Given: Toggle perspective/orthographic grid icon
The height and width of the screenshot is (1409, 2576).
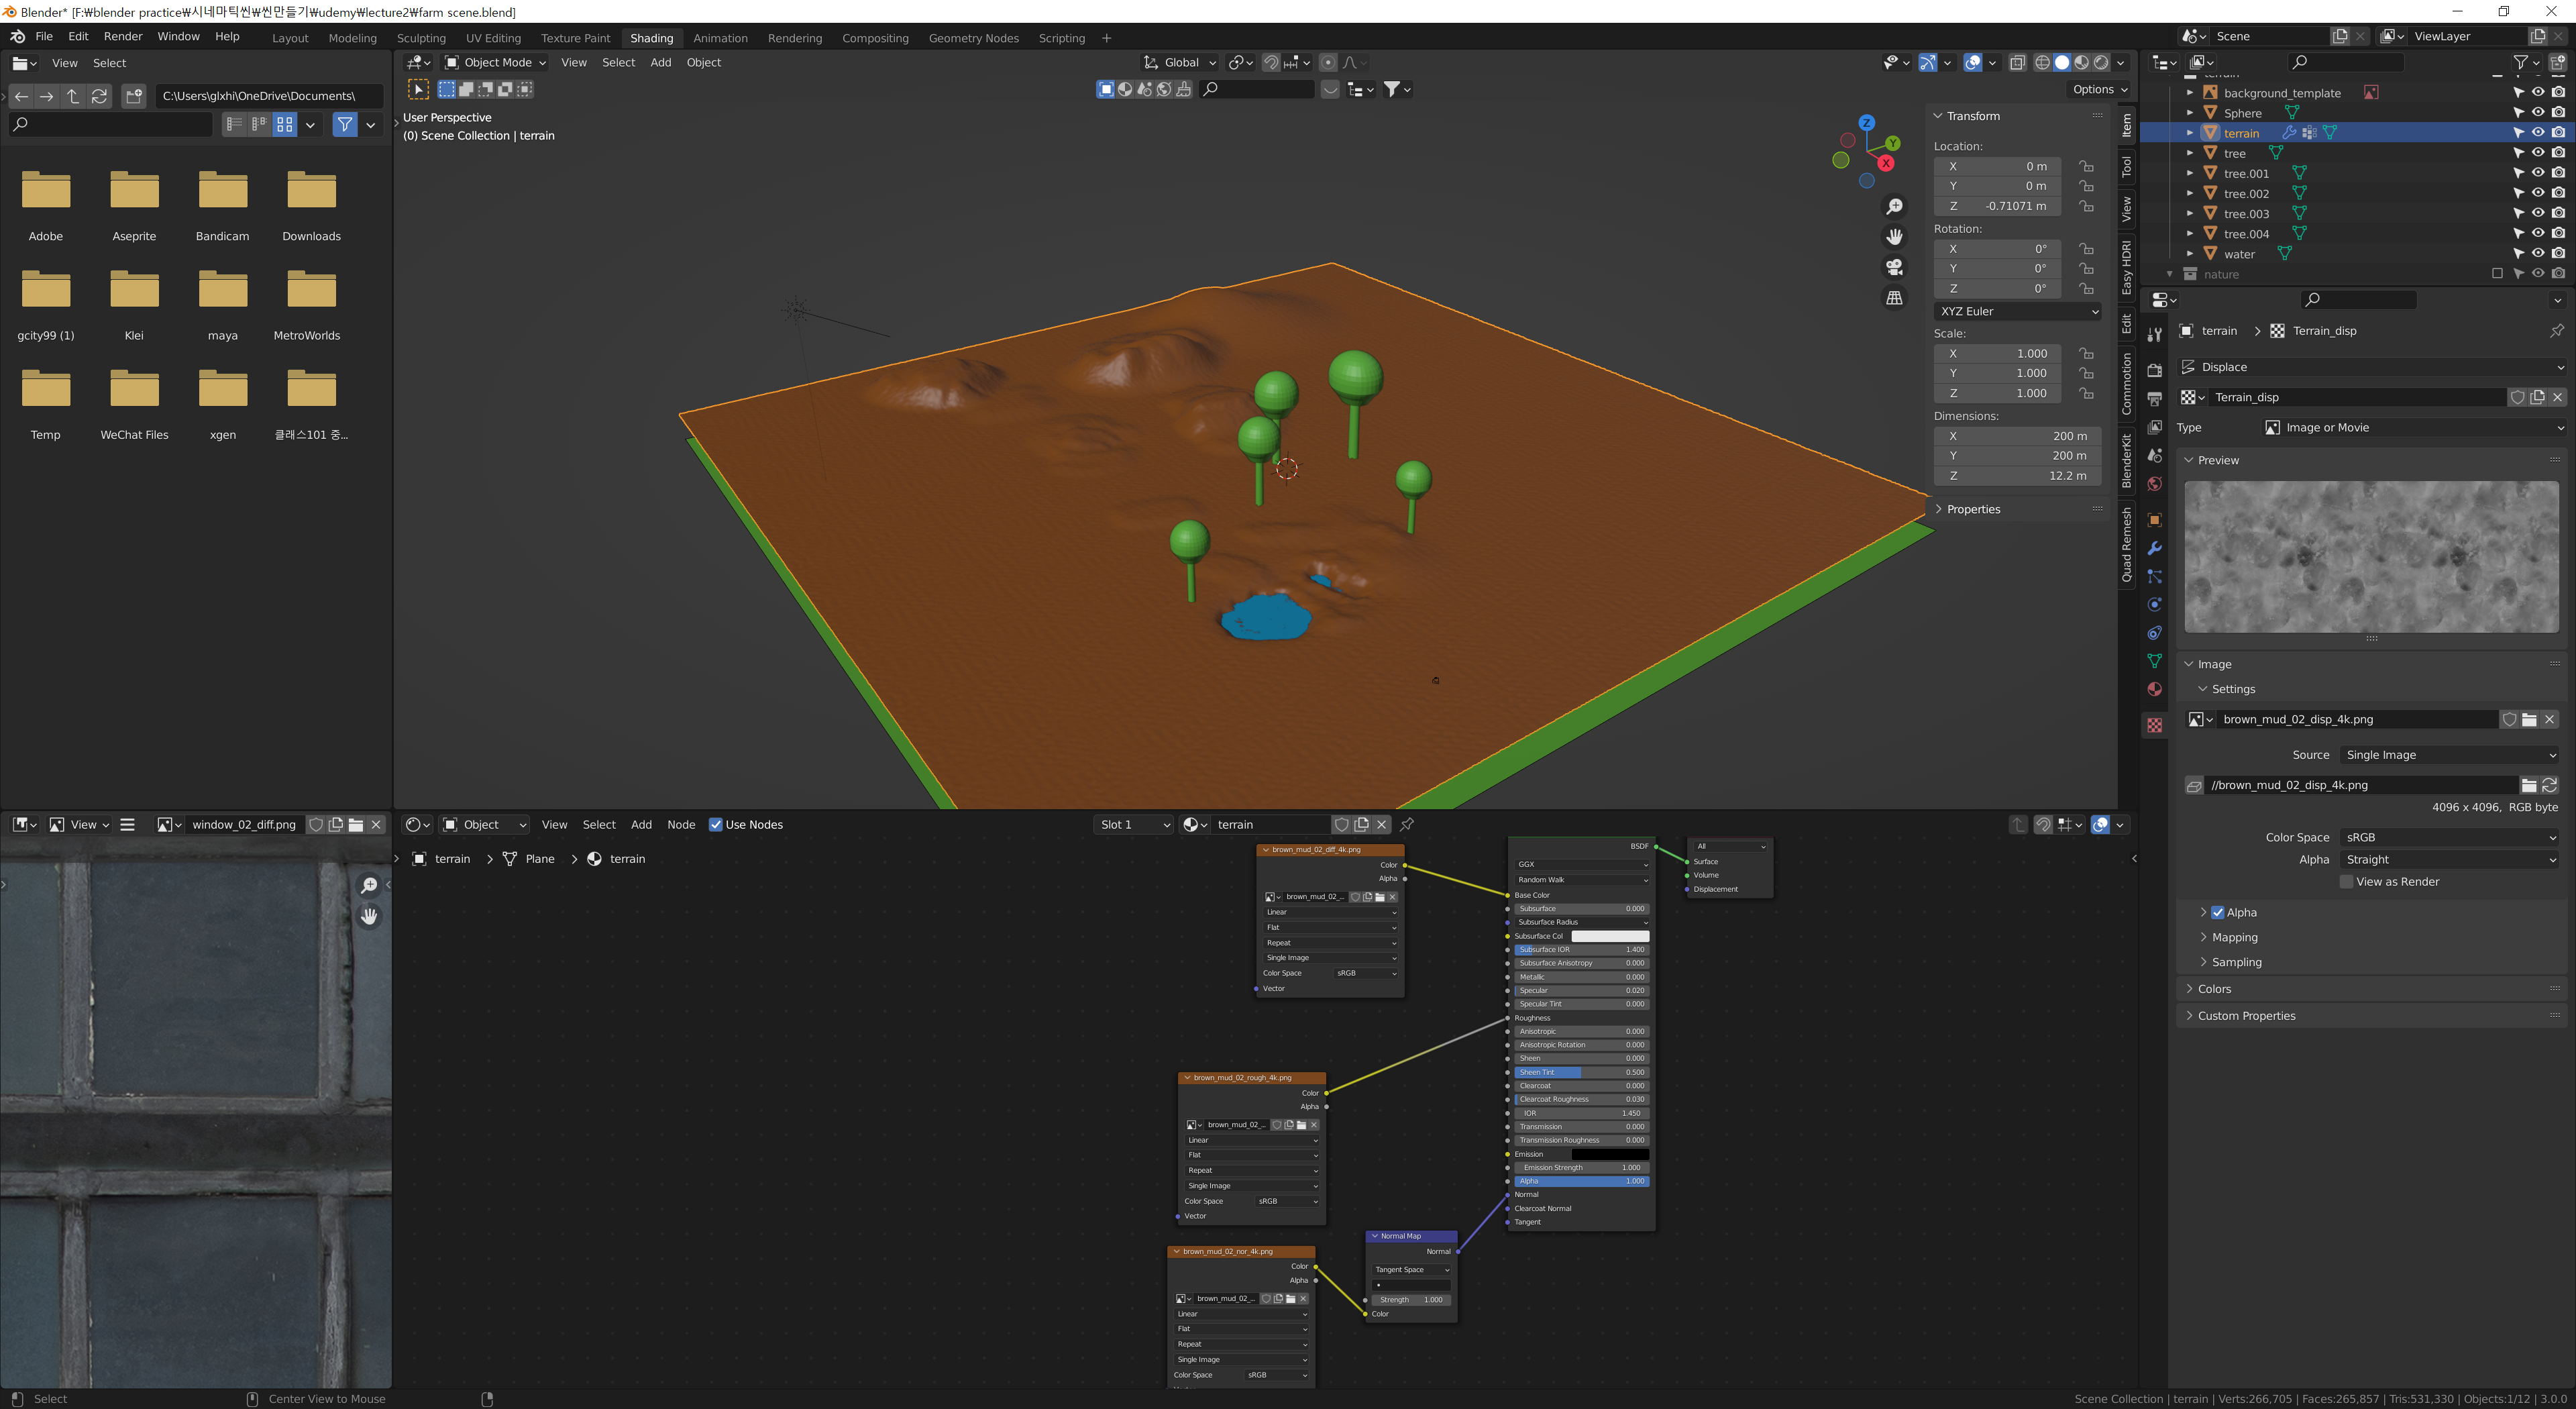Looking at the screenshot, I should [1894, 298].
